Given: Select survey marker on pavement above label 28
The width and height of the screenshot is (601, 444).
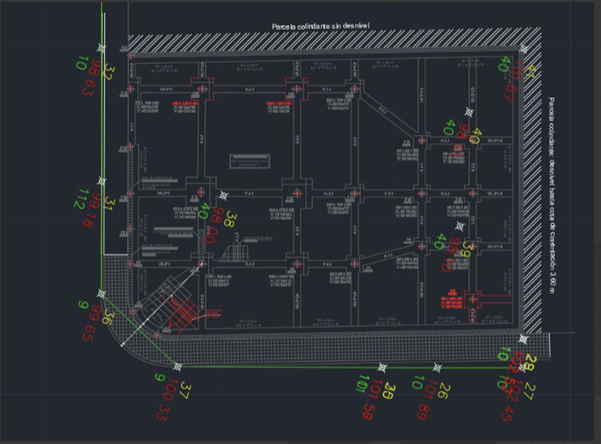Looking at the screenshot, I should click(x=523, y=339).
